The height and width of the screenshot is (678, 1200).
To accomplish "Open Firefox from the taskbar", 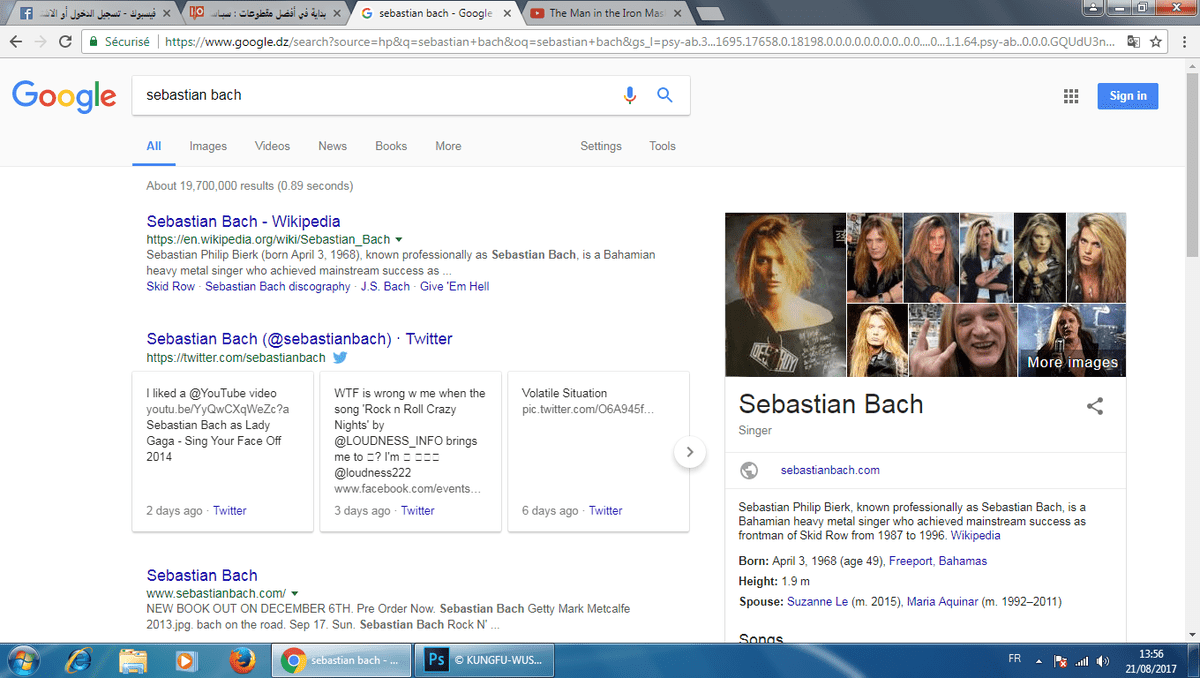I will point(240,660).
